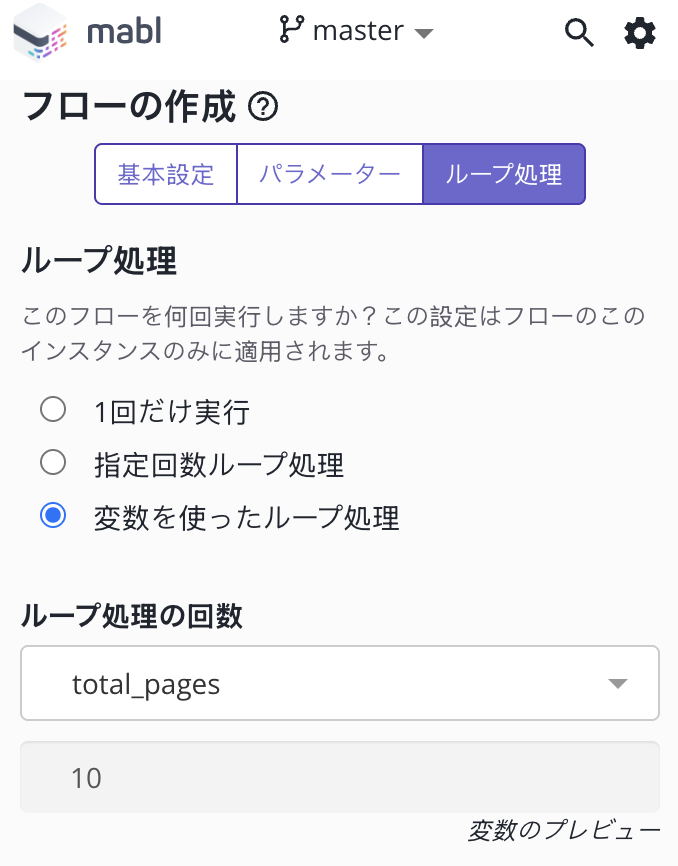678x866 pixels.
Task: Select the ループ処理 tab
Action: pyautogui.click(x=504, y=174)
